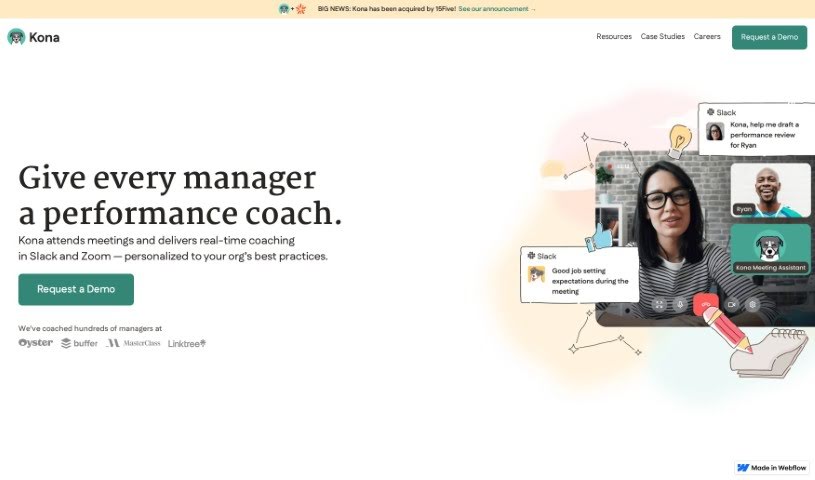Screen dimensions: 815x480
Task: Click the 'Kona attends meetings' subheading text
Action: (x=173, y=248)
